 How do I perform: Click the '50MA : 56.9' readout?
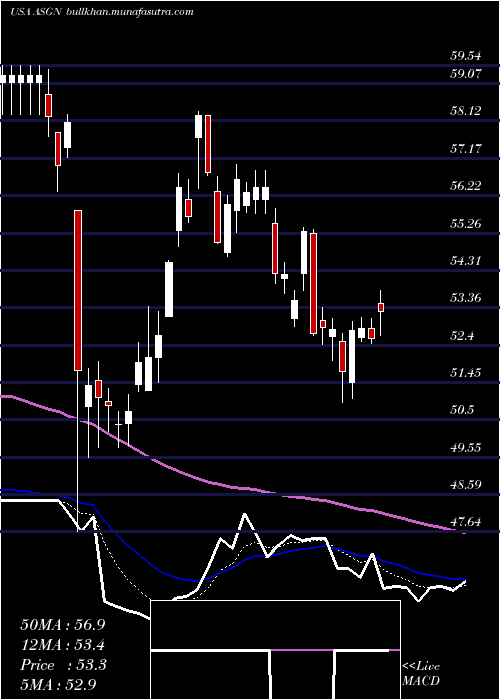(62, 625)
